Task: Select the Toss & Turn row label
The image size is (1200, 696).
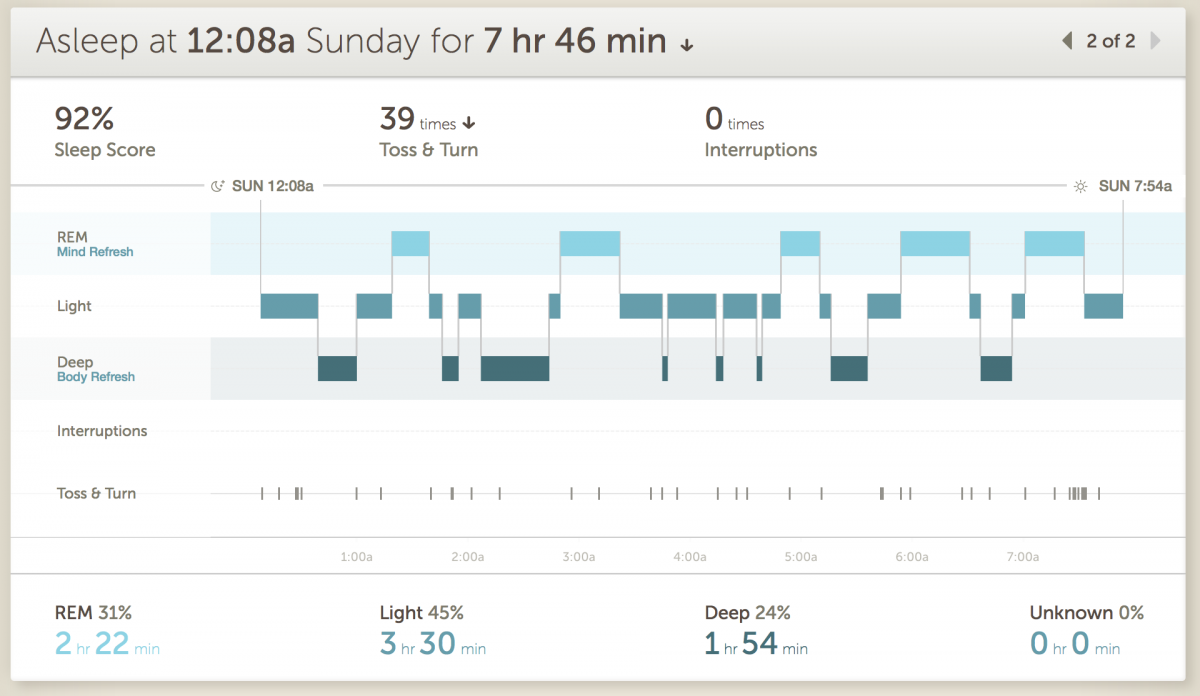Action: click(x=96, y=493)
